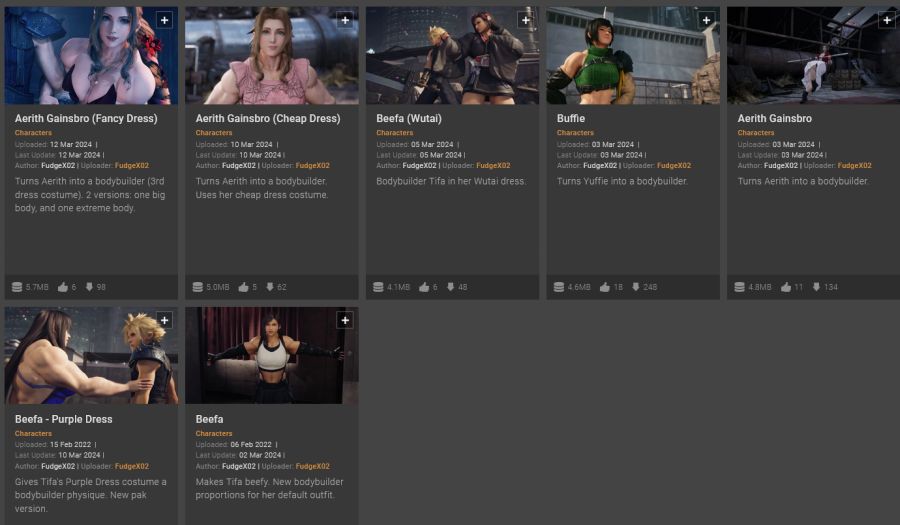Click uploader FudgeX02 on Beefa 06 Feb card
The width and height of the screenshot is (900, 525).
click(x=313, y=466)
